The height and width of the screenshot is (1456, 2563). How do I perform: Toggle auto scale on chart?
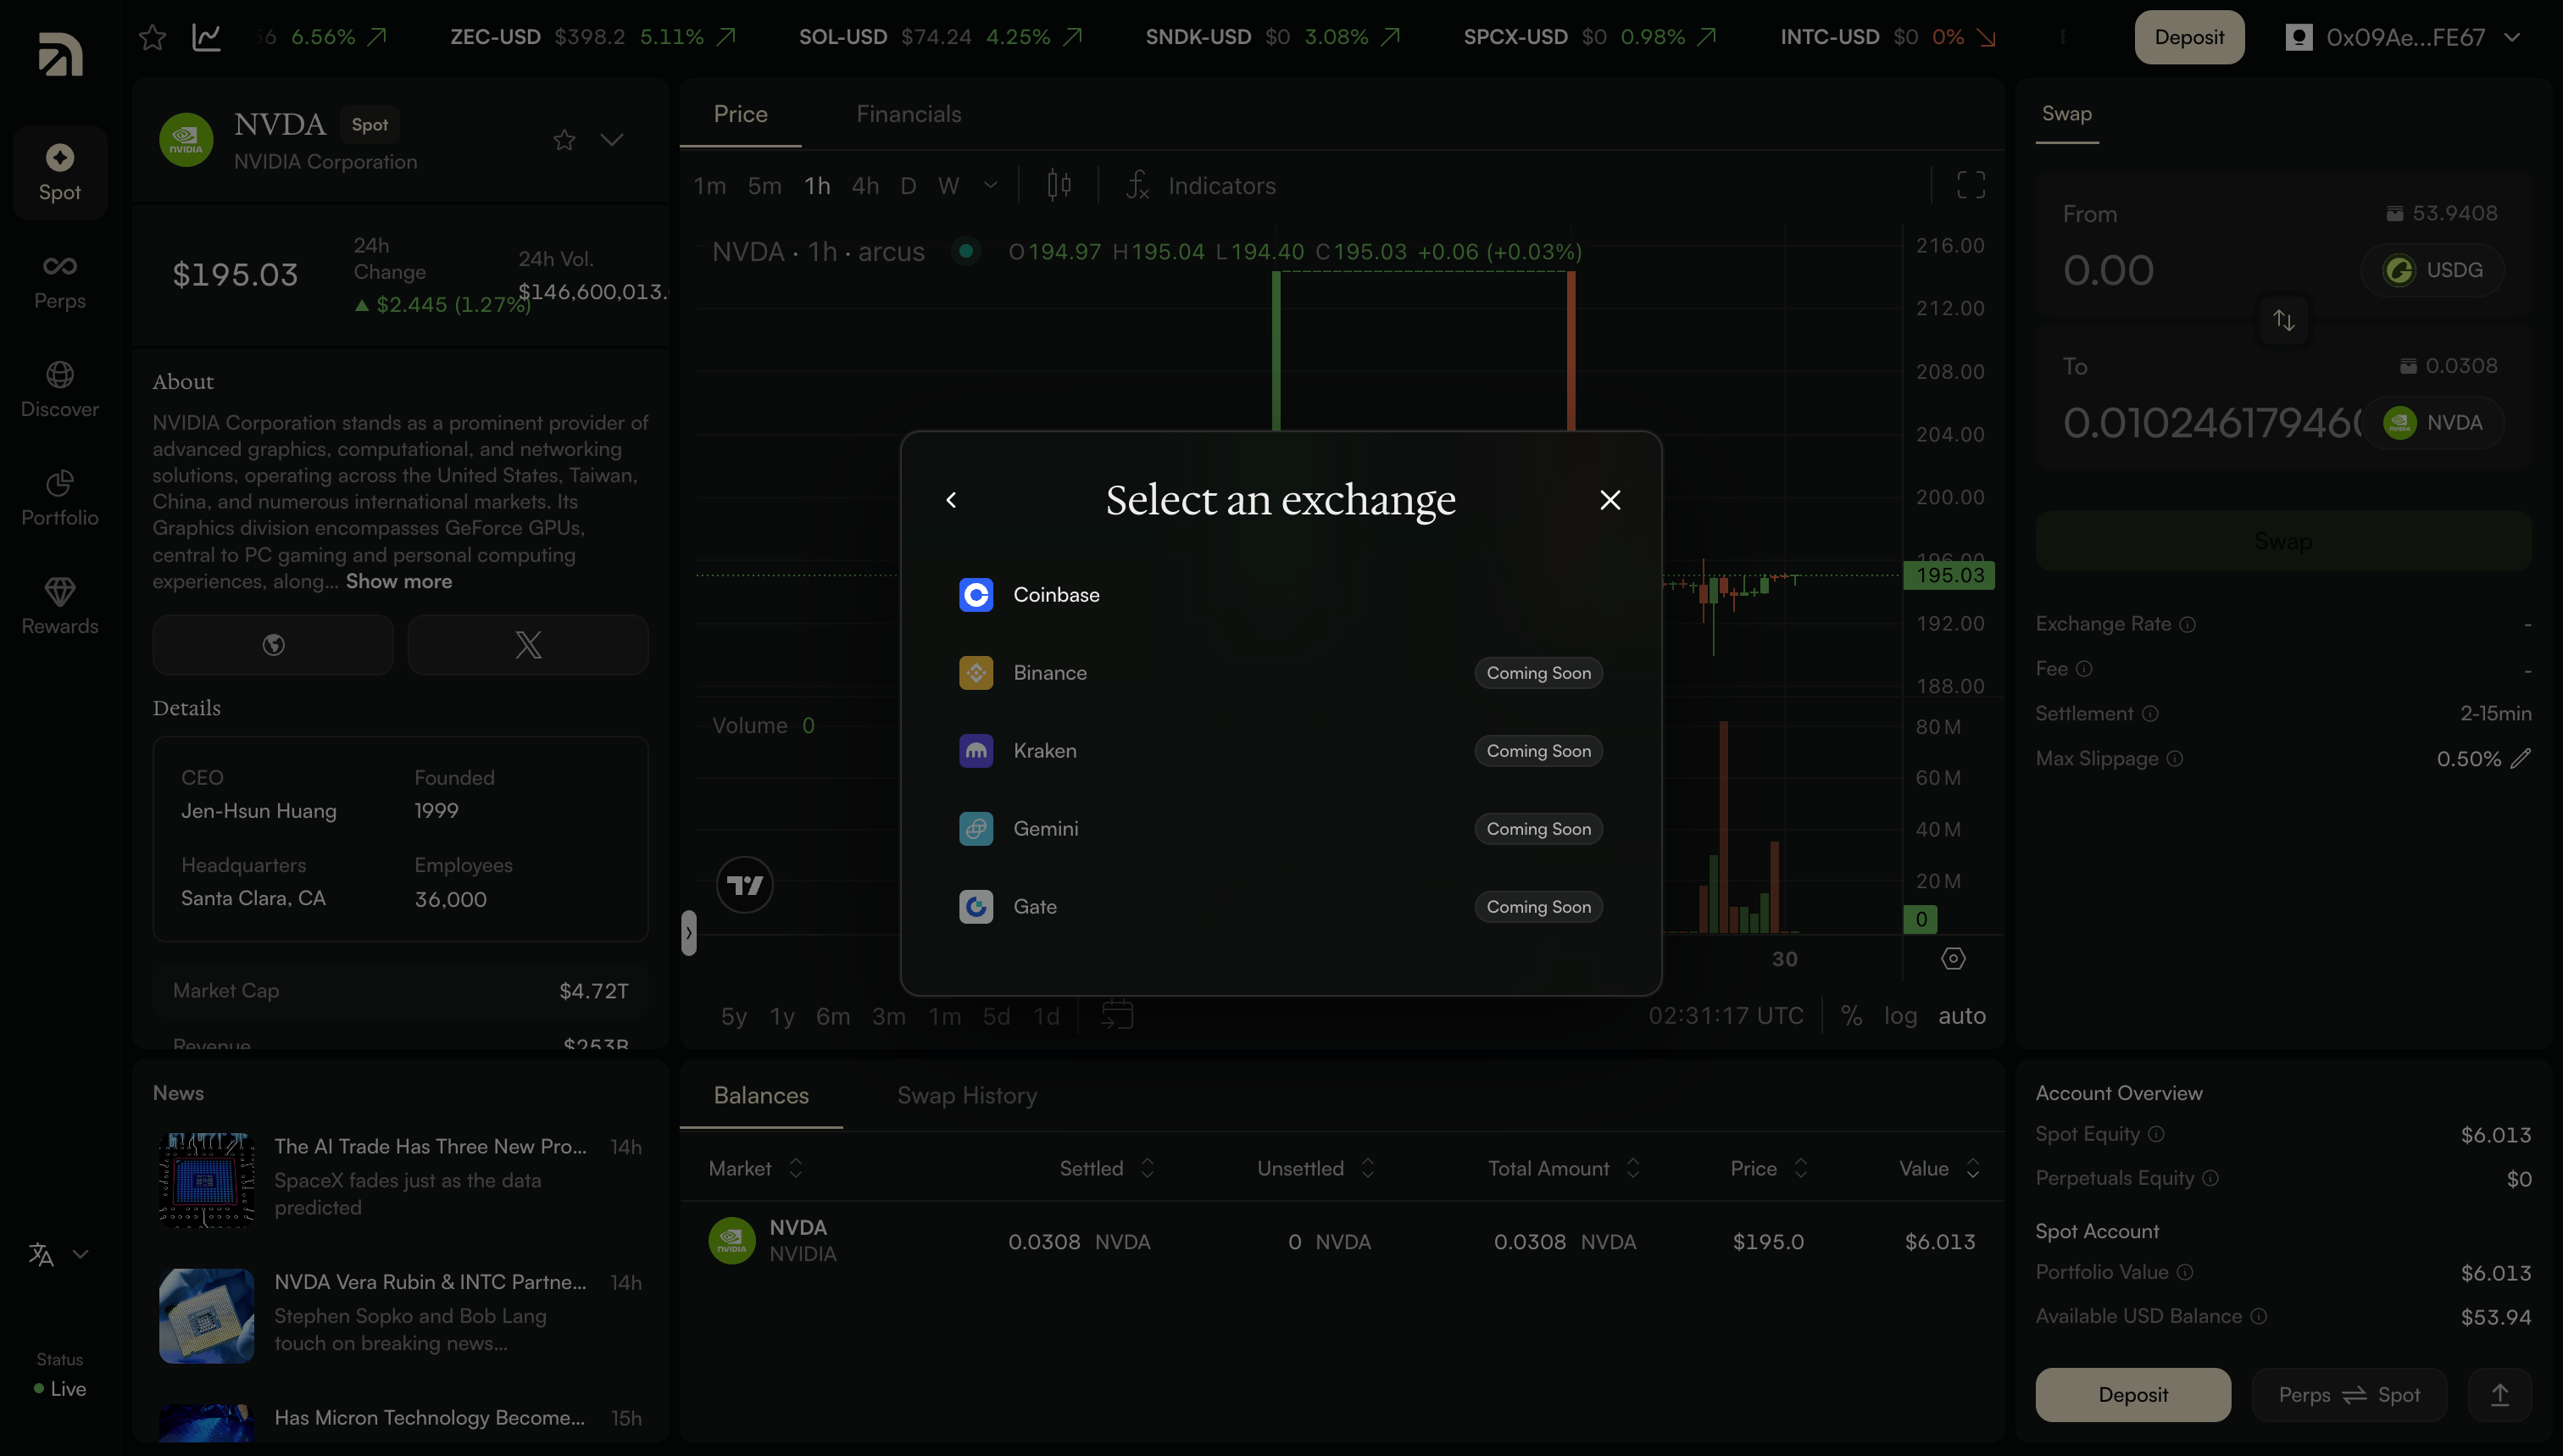tap(1962, 1016)
